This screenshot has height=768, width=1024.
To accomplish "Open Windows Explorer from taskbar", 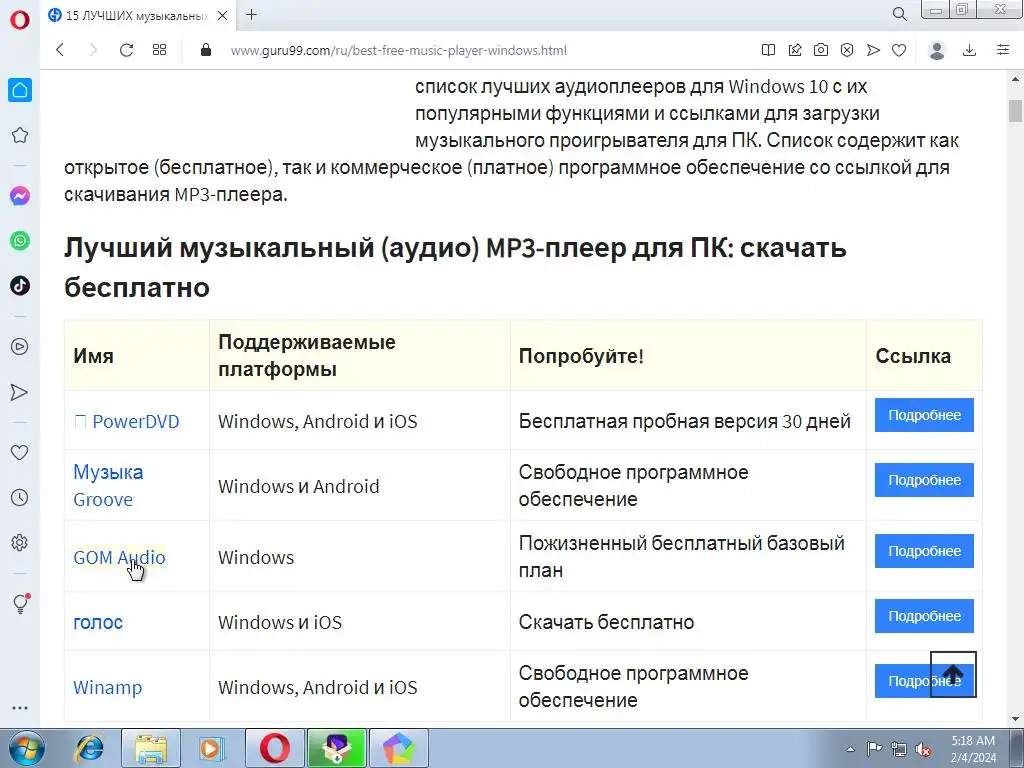I will pyautogui.click(x=151, y=748).
